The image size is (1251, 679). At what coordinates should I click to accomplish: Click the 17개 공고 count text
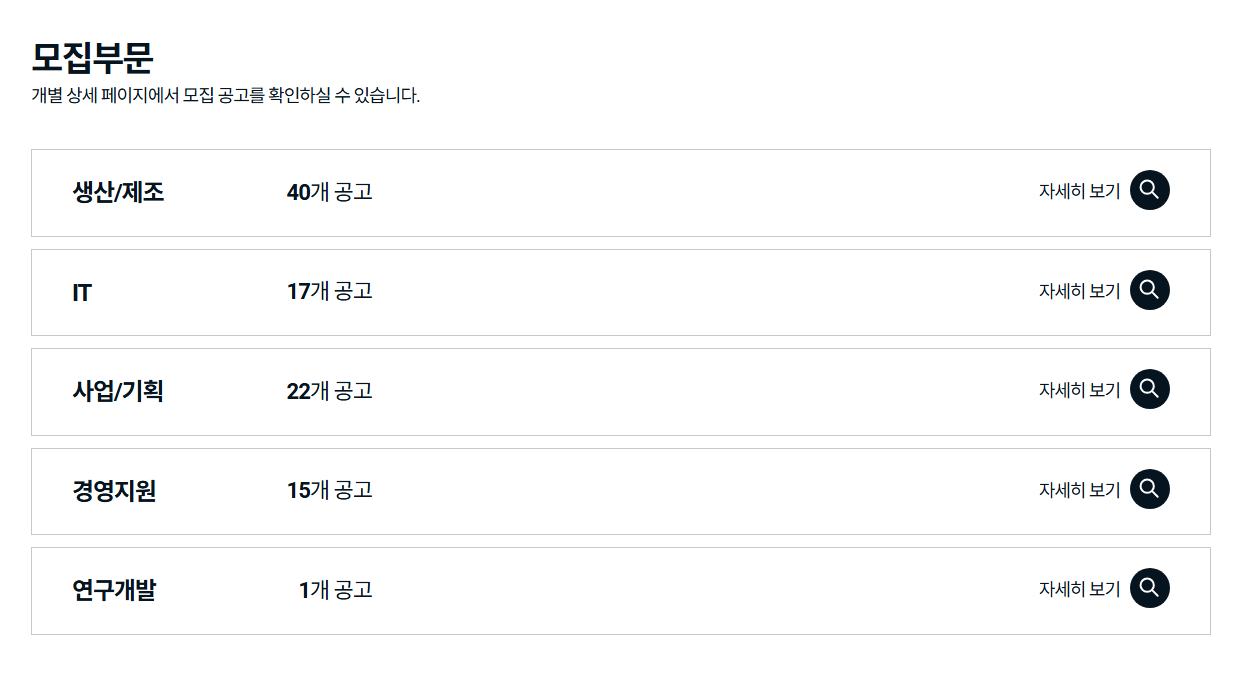point(330,292)
